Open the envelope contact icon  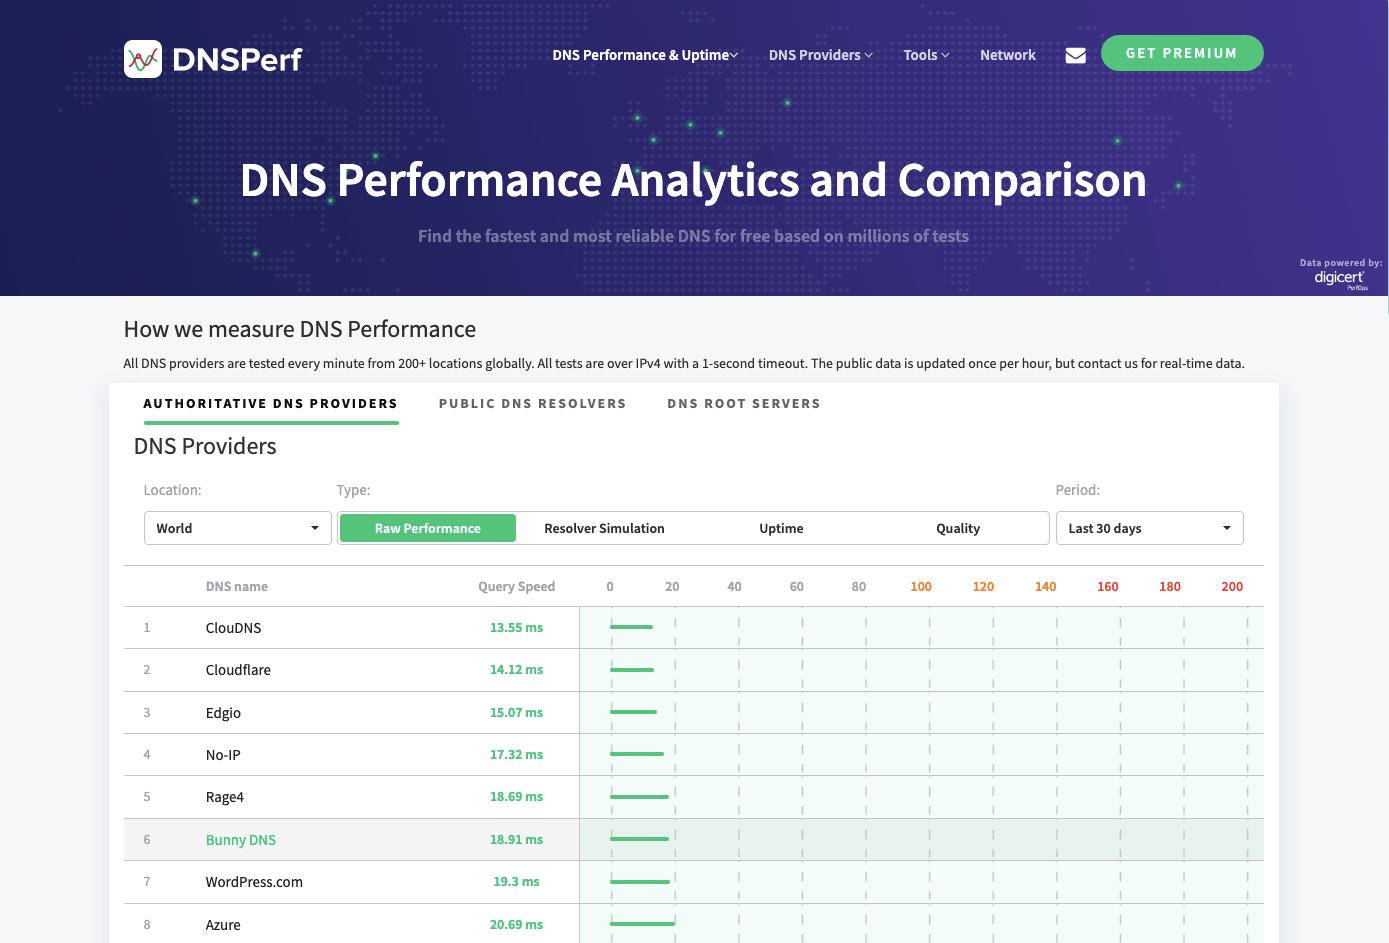[x=1076, y=55]
